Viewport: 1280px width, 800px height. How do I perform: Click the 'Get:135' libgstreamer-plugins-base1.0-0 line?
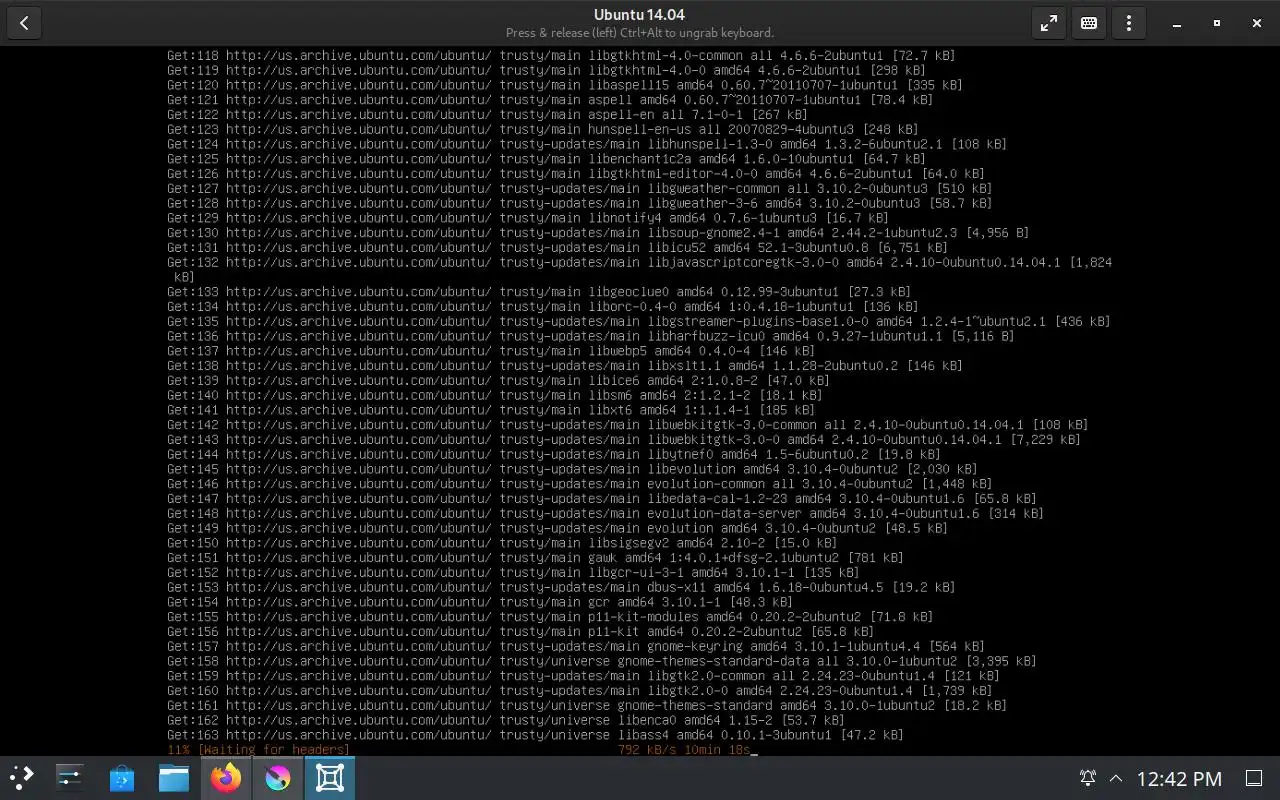tap(639, 321)
